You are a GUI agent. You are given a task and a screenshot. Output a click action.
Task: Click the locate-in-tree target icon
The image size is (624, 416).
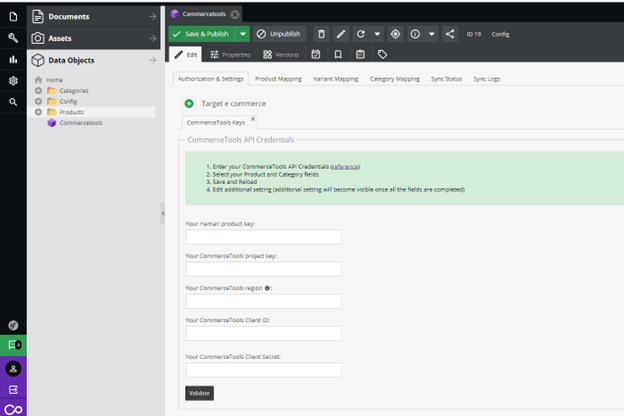click(x=395, y=34)
